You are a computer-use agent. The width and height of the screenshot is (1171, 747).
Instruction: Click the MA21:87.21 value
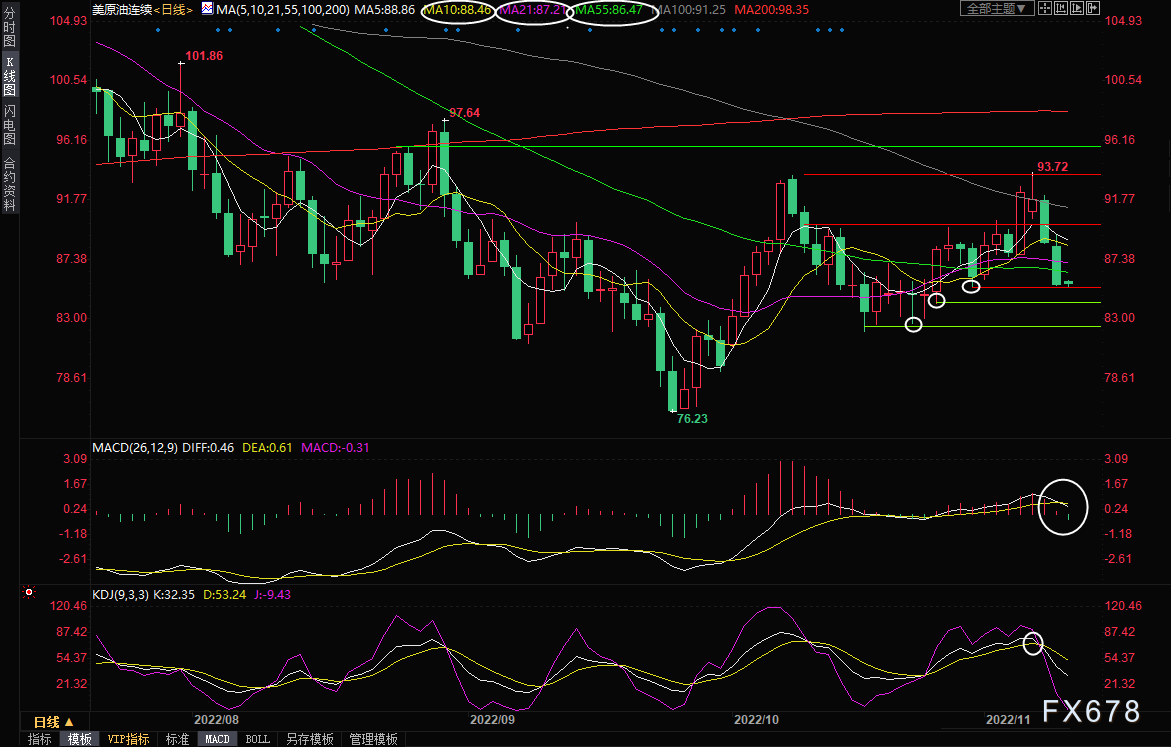[534, 10]
